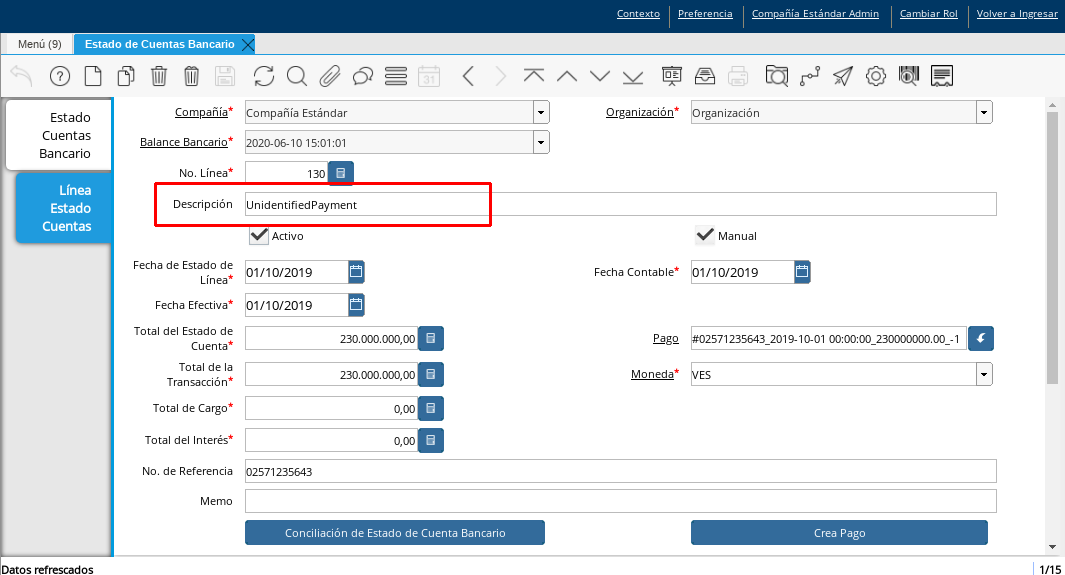
Task: Open record search with magnifier icon
Action: (x=297, y=76)
